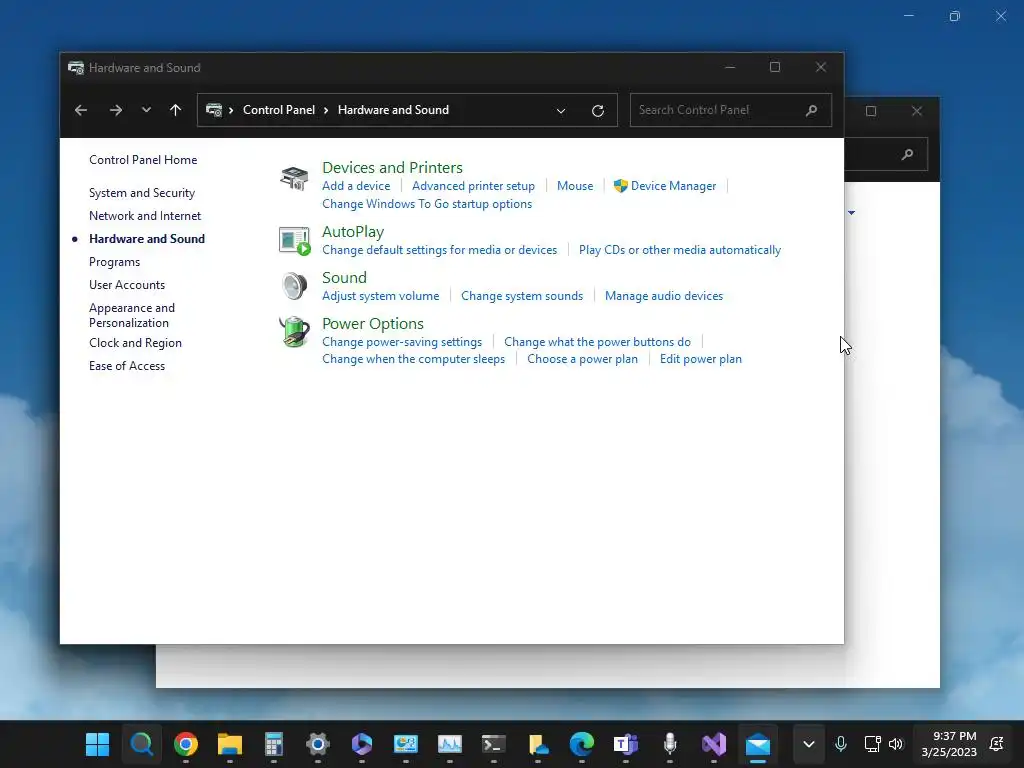Click Adjust system volume link
This screenshot has width=1024, height=768.
[381, 296]
